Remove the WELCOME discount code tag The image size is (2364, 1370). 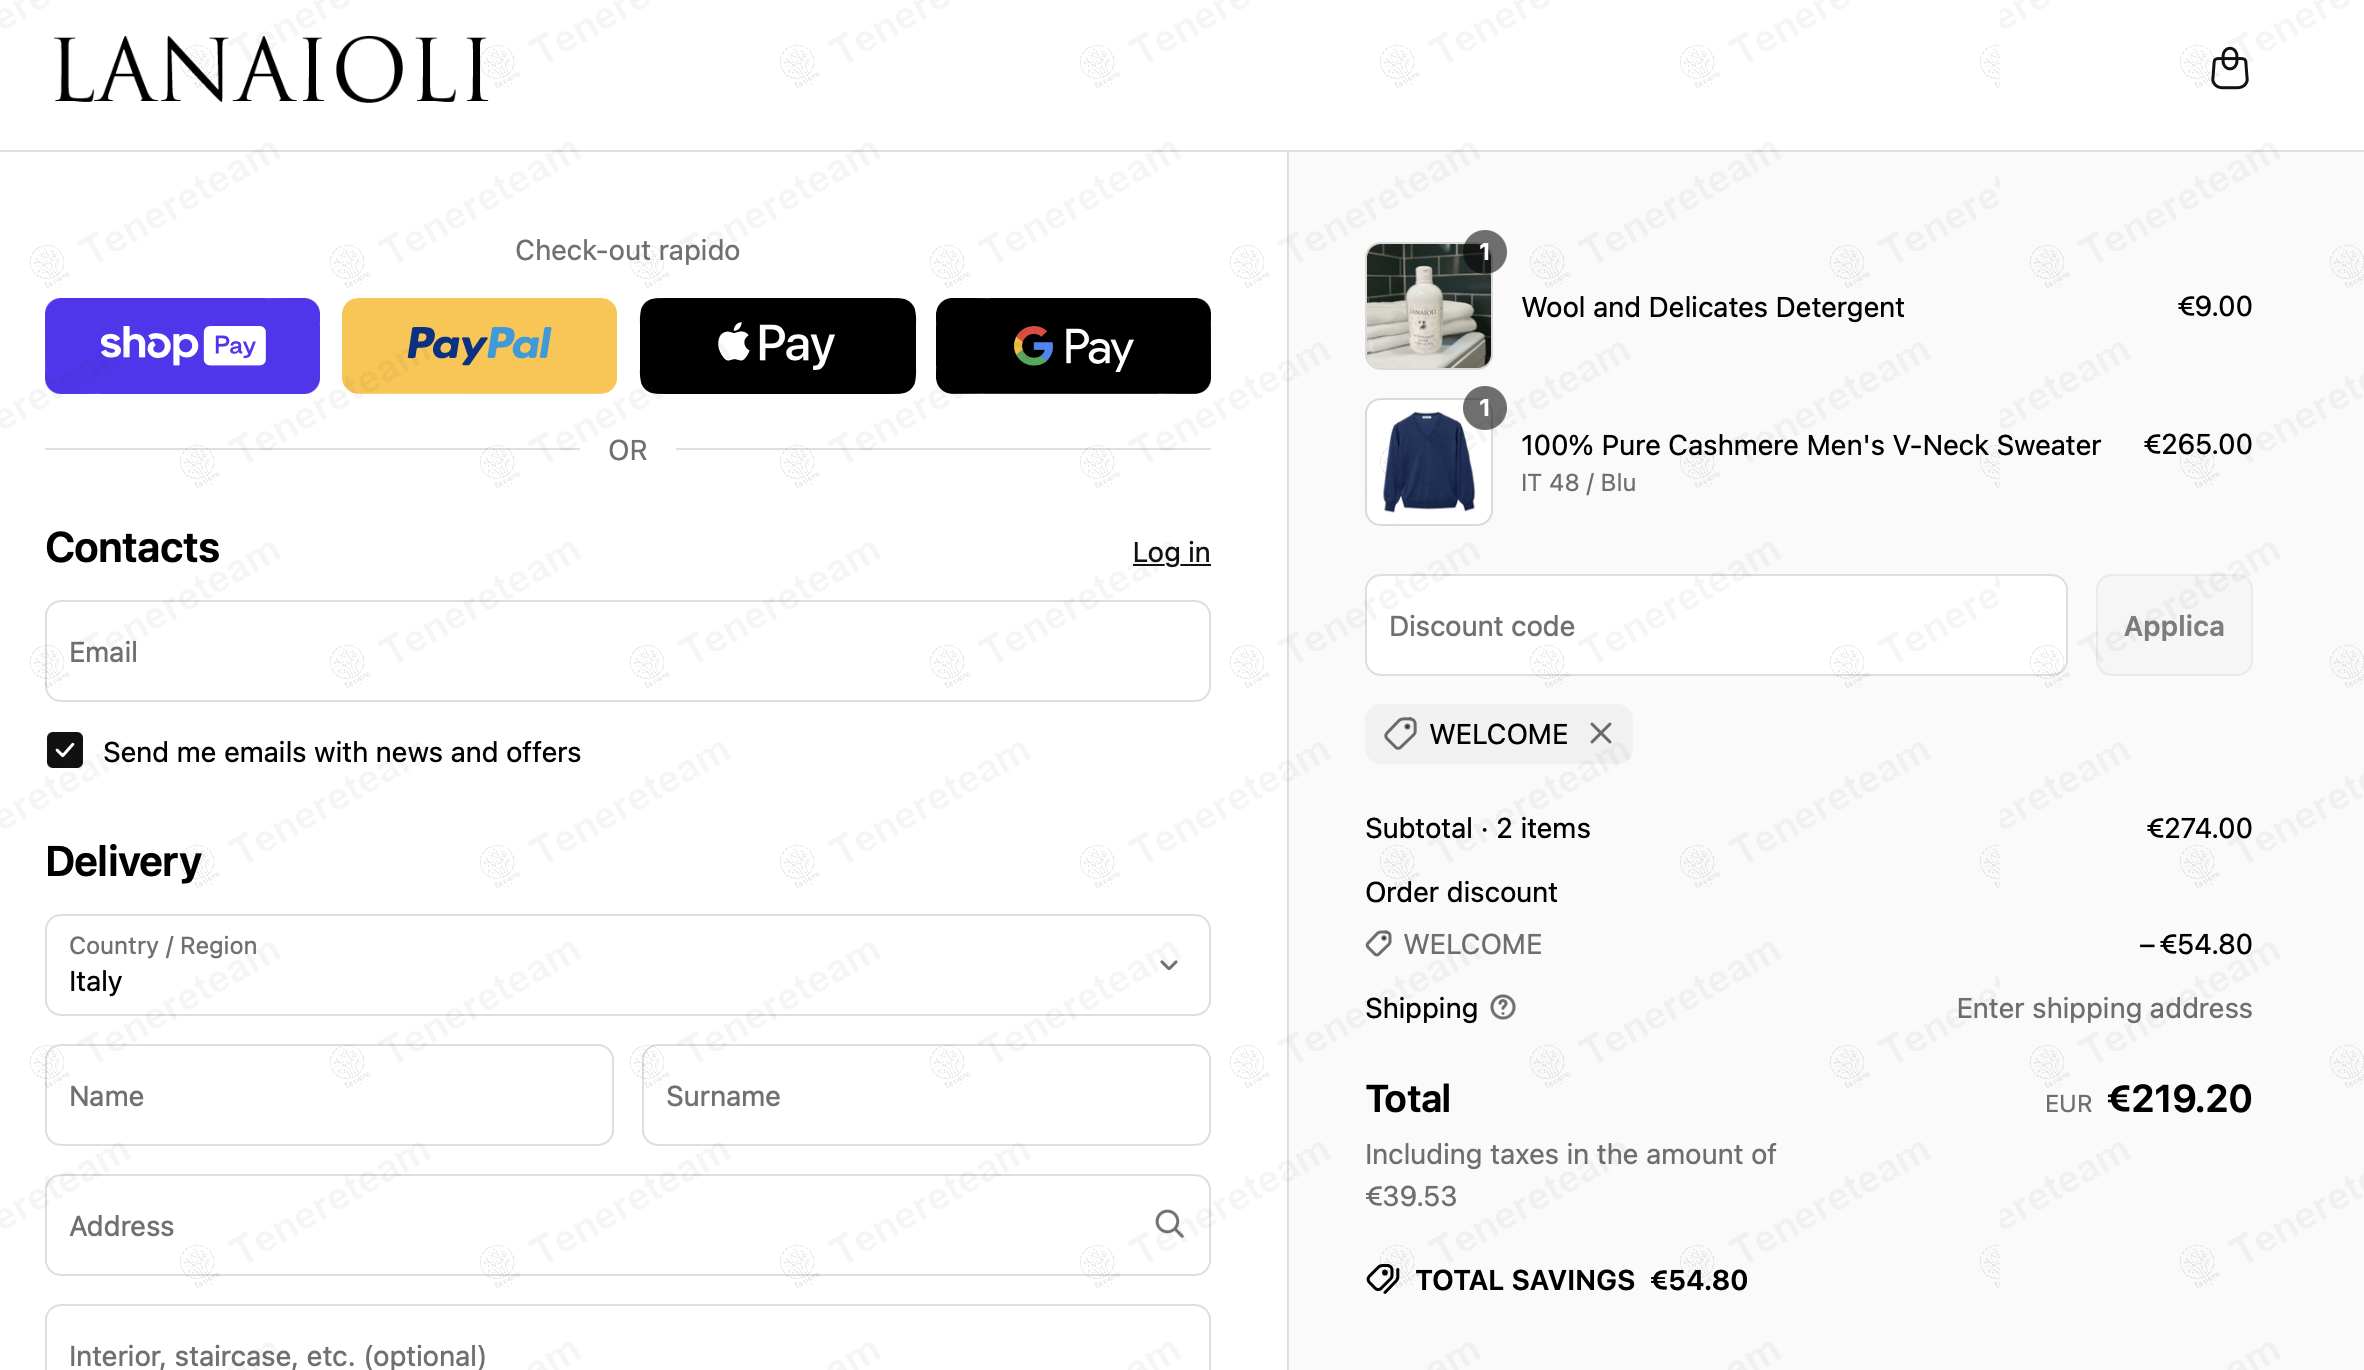(x=1601, y=733)
